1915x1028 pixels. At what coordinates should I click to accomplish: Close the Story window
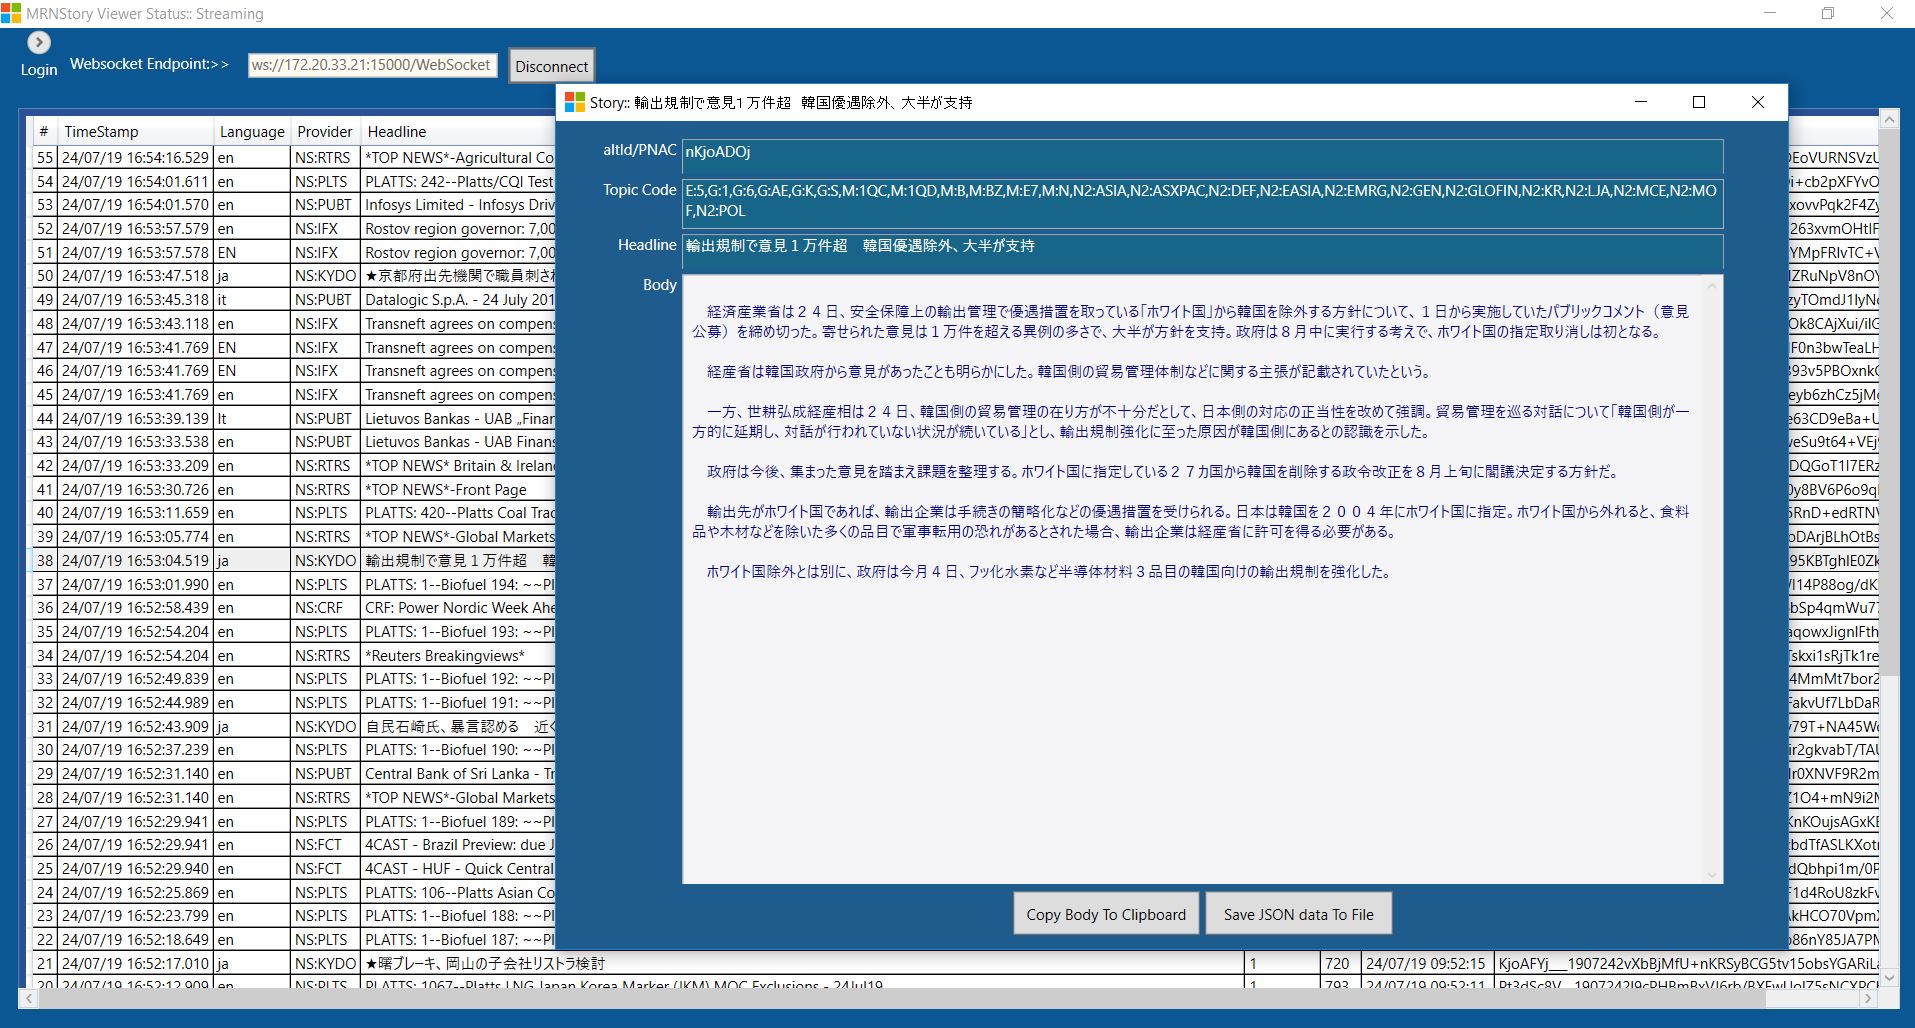tap(1758, 102)
